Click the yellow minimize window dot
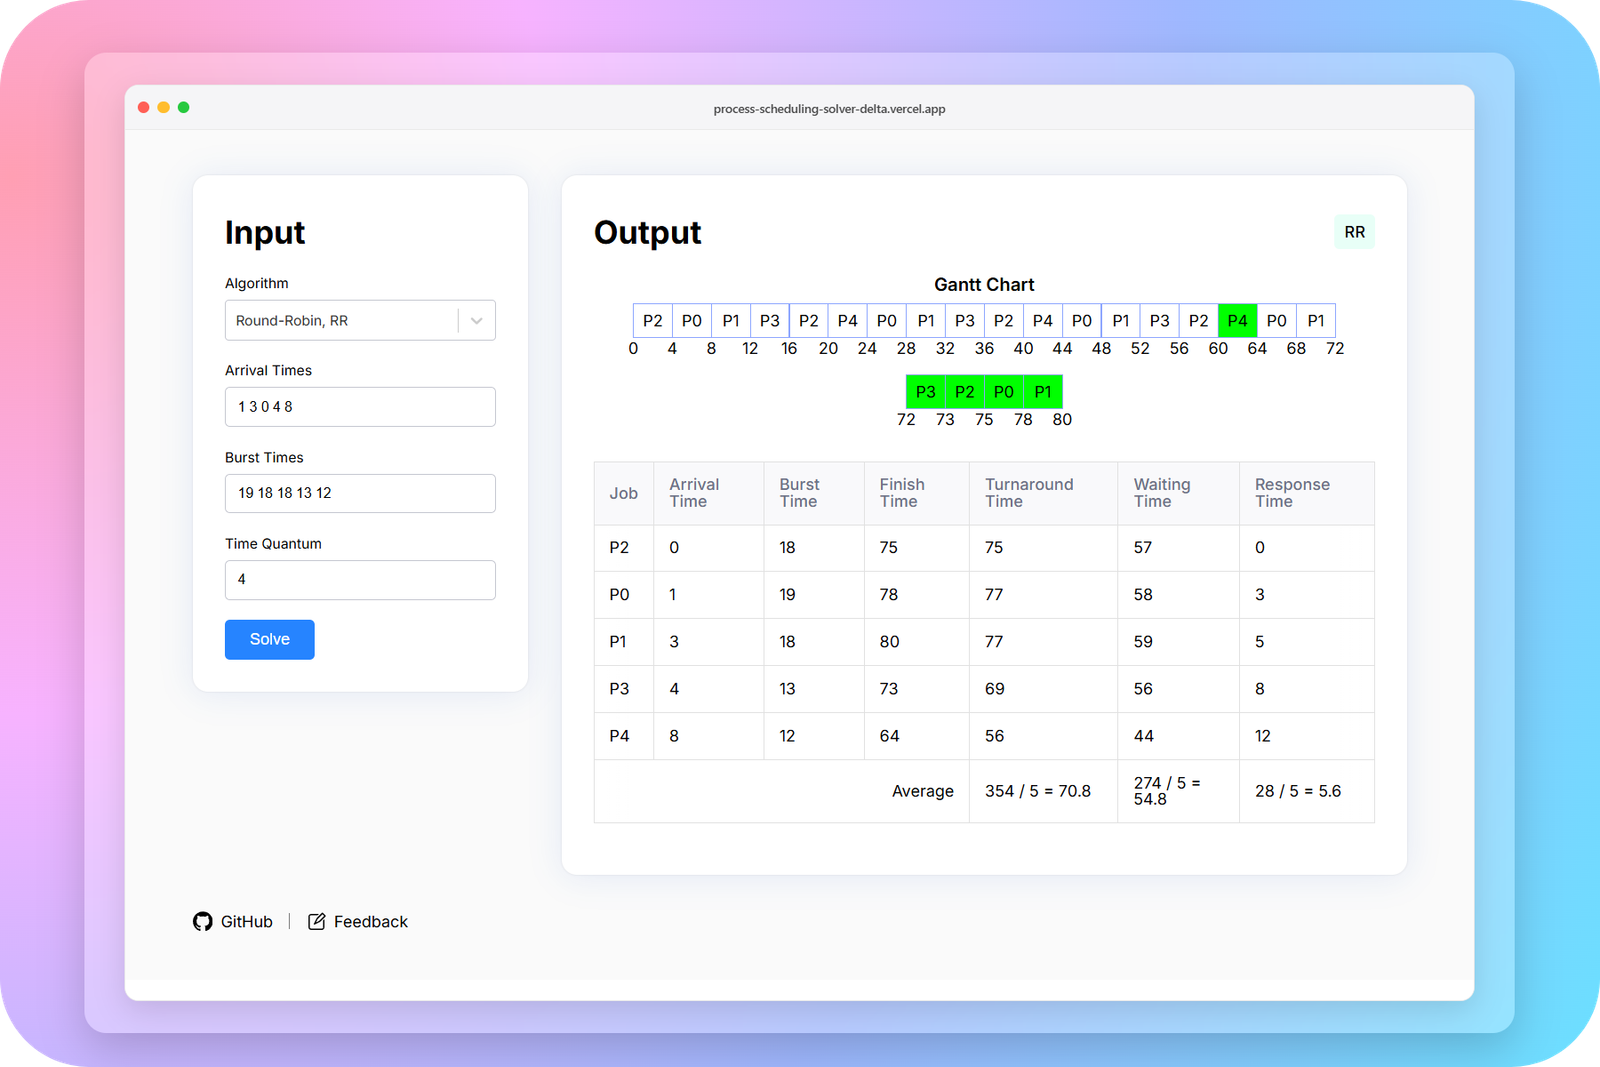The width and height of the screenshot is (1600, 1067). (x=164, y=107)
